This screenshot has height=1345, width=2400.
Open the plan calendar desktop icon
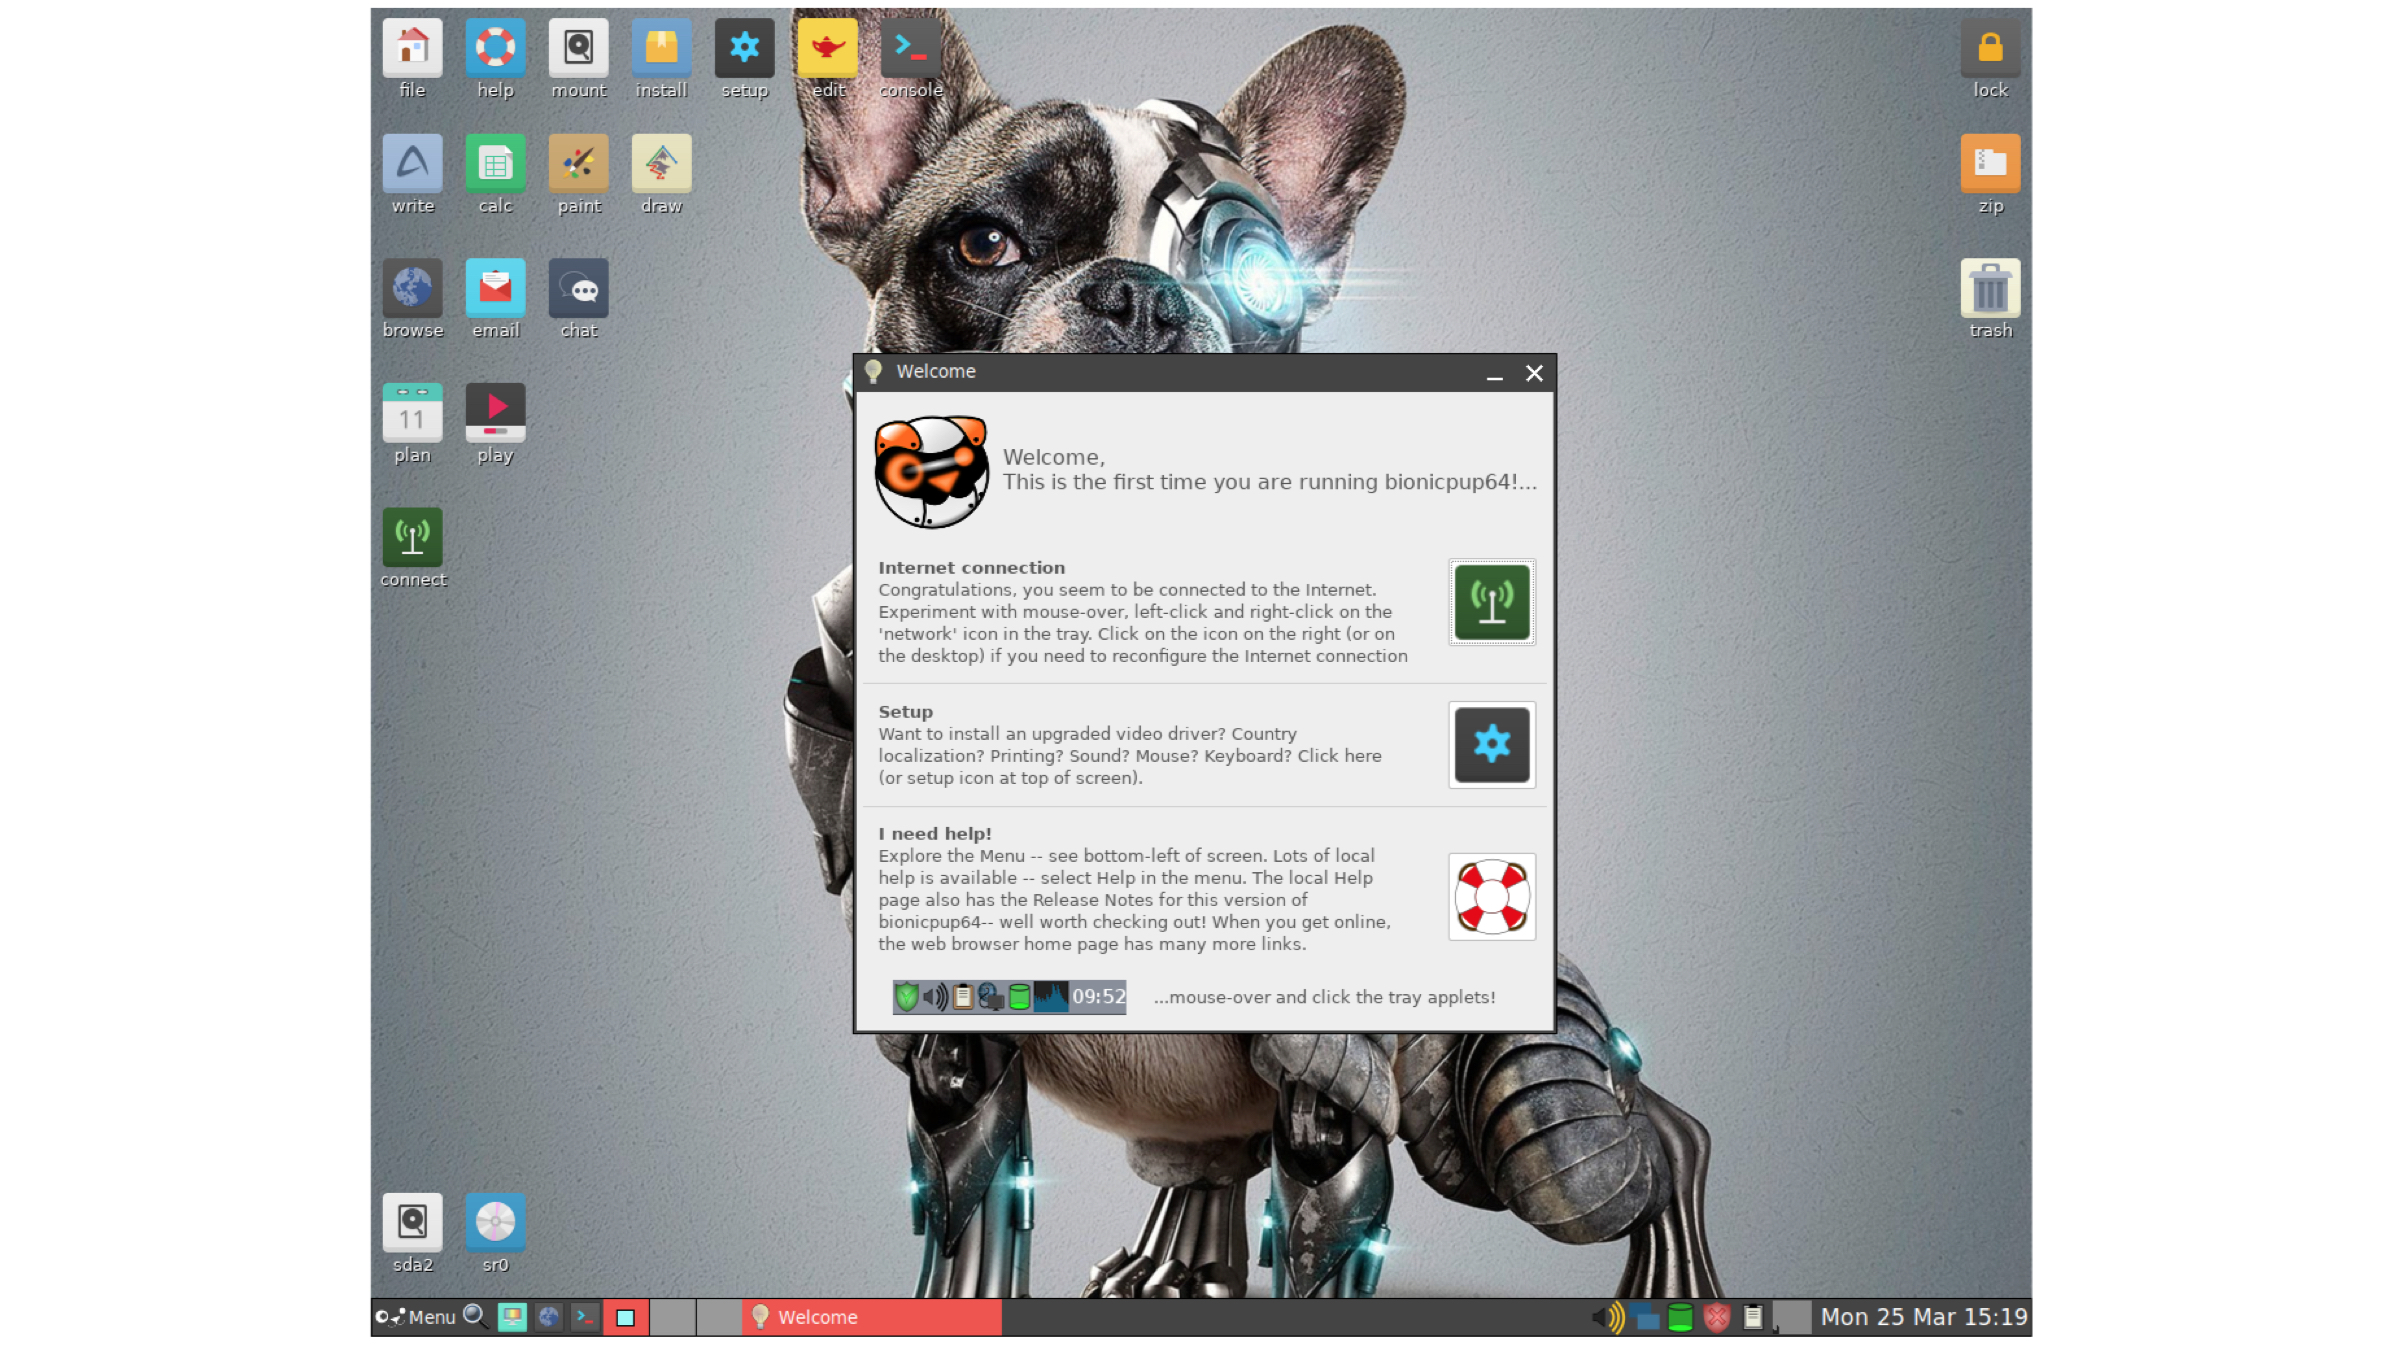[412, 413]
